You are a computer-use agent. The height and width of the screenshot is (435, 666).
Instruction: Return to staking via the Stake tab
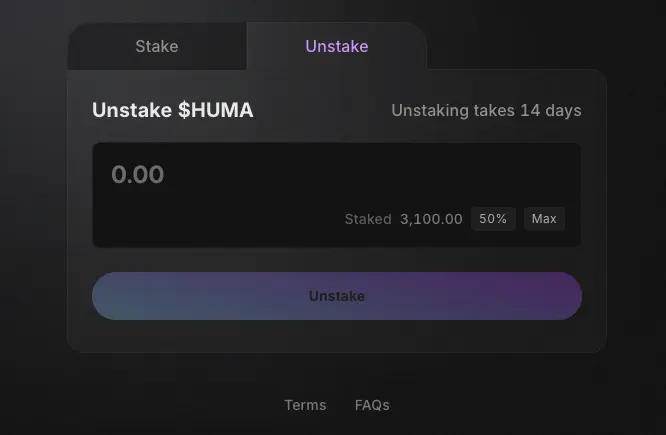157,46
